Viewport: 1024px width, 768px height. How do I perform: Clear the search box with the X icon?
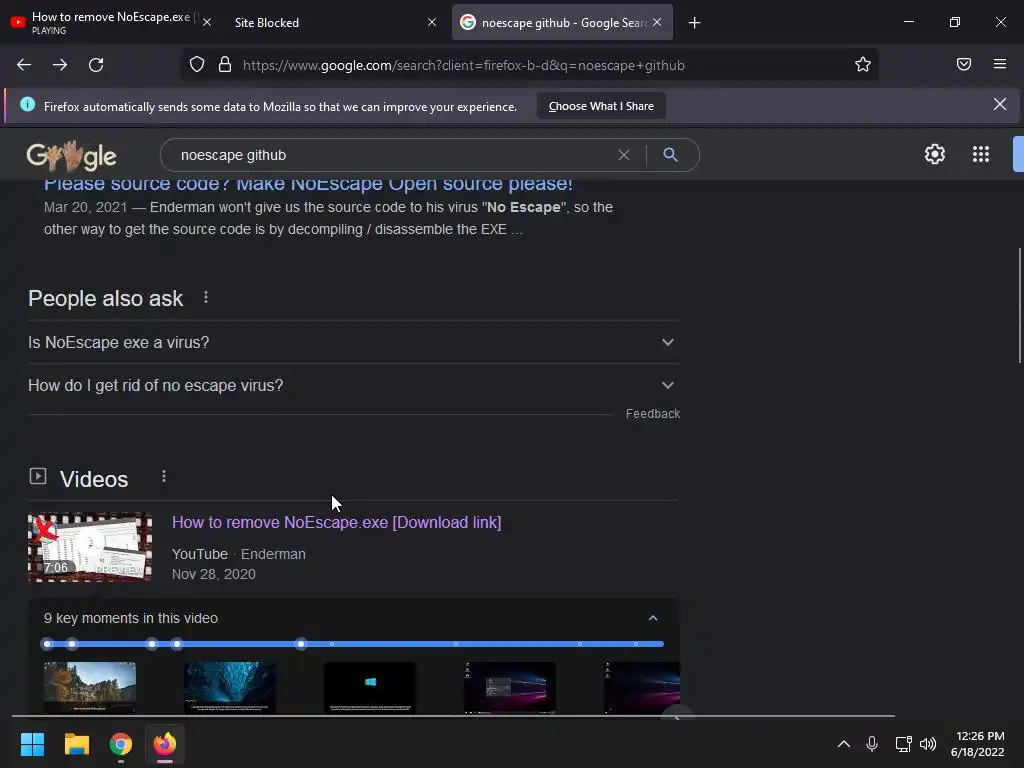click(624, 155)
